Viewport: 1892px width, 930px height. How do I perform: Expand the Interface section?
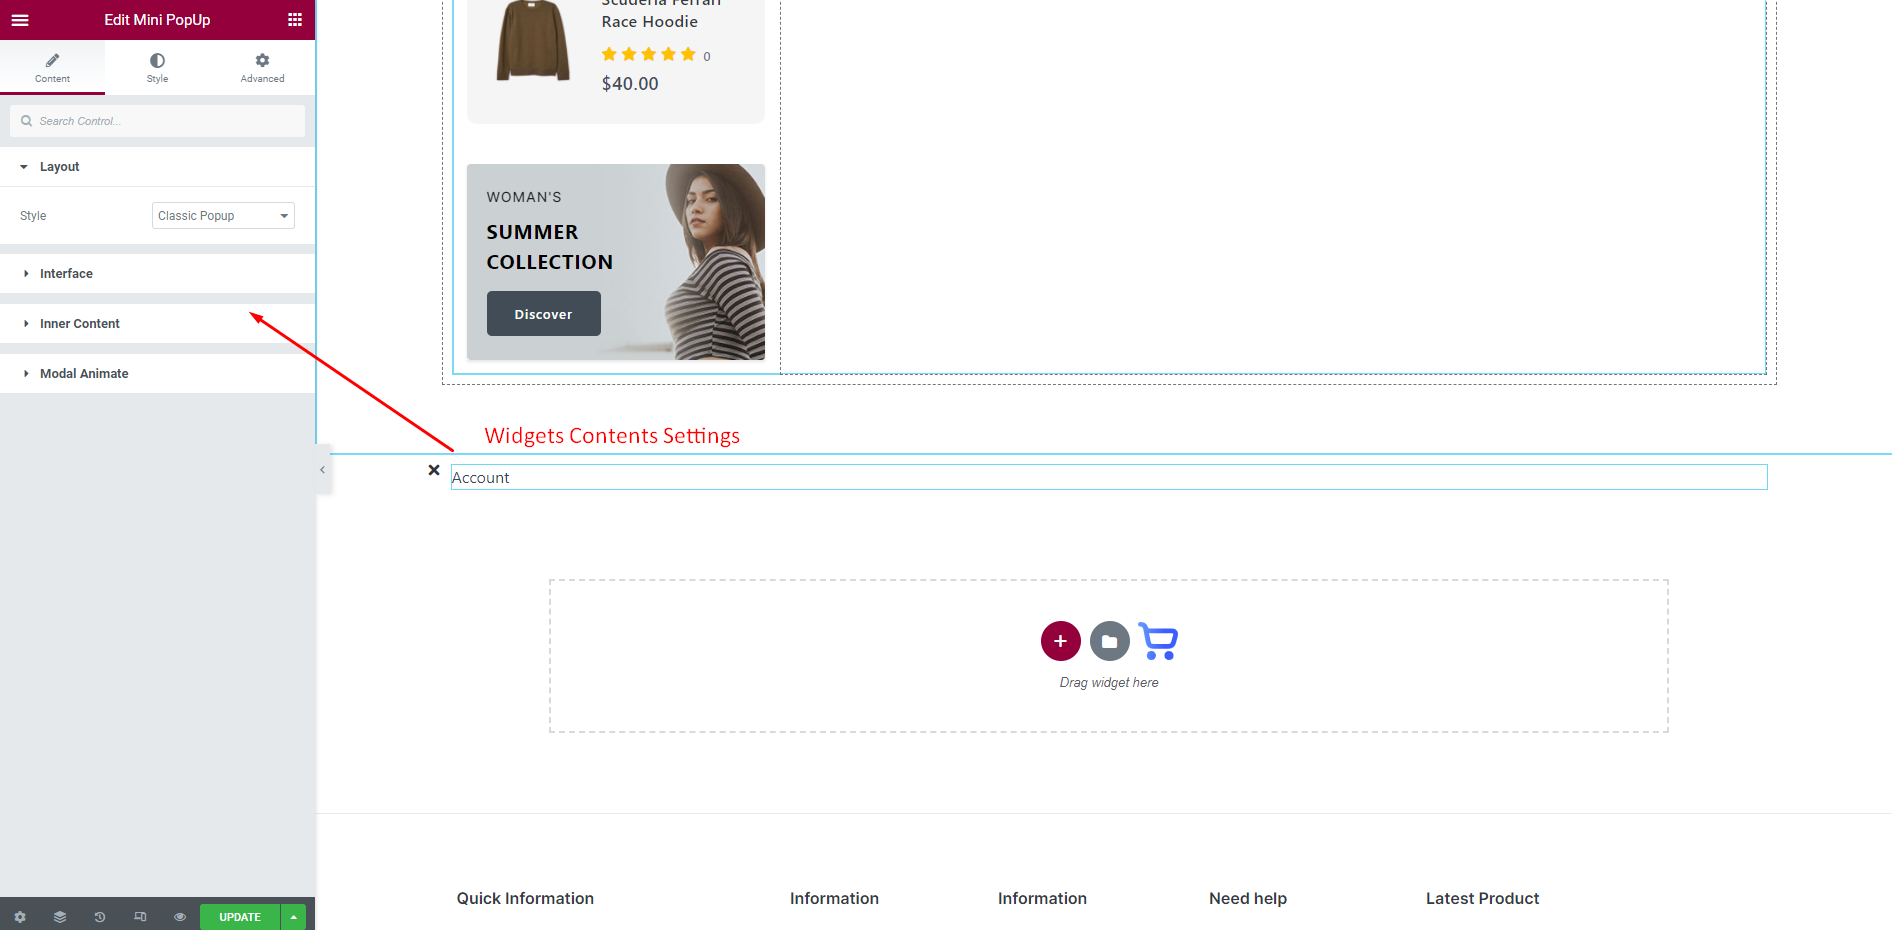click(66, 274)
